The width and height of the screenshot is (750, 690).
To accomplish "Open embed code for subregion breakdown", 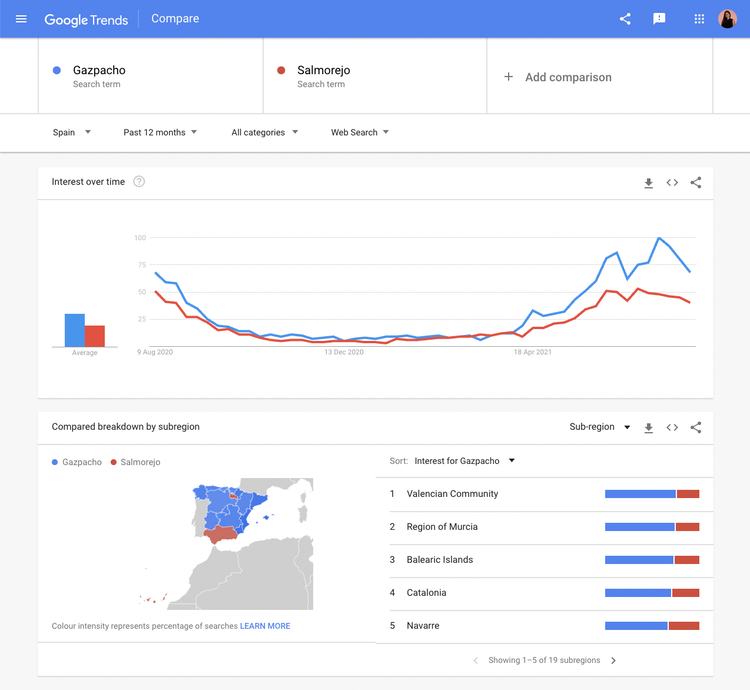I will click(x=672, y=427).
